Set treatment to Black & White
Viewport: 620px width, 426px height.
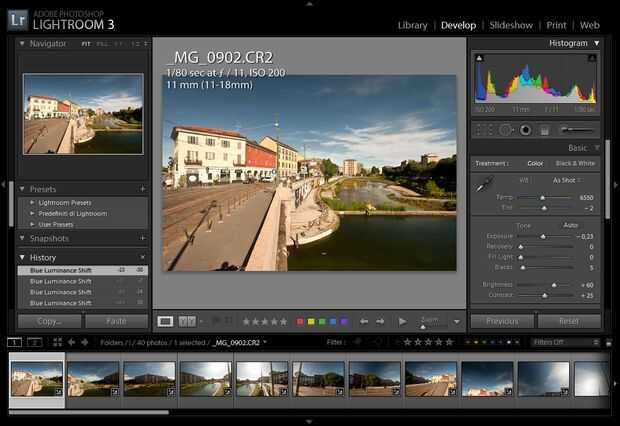(574, 163)
